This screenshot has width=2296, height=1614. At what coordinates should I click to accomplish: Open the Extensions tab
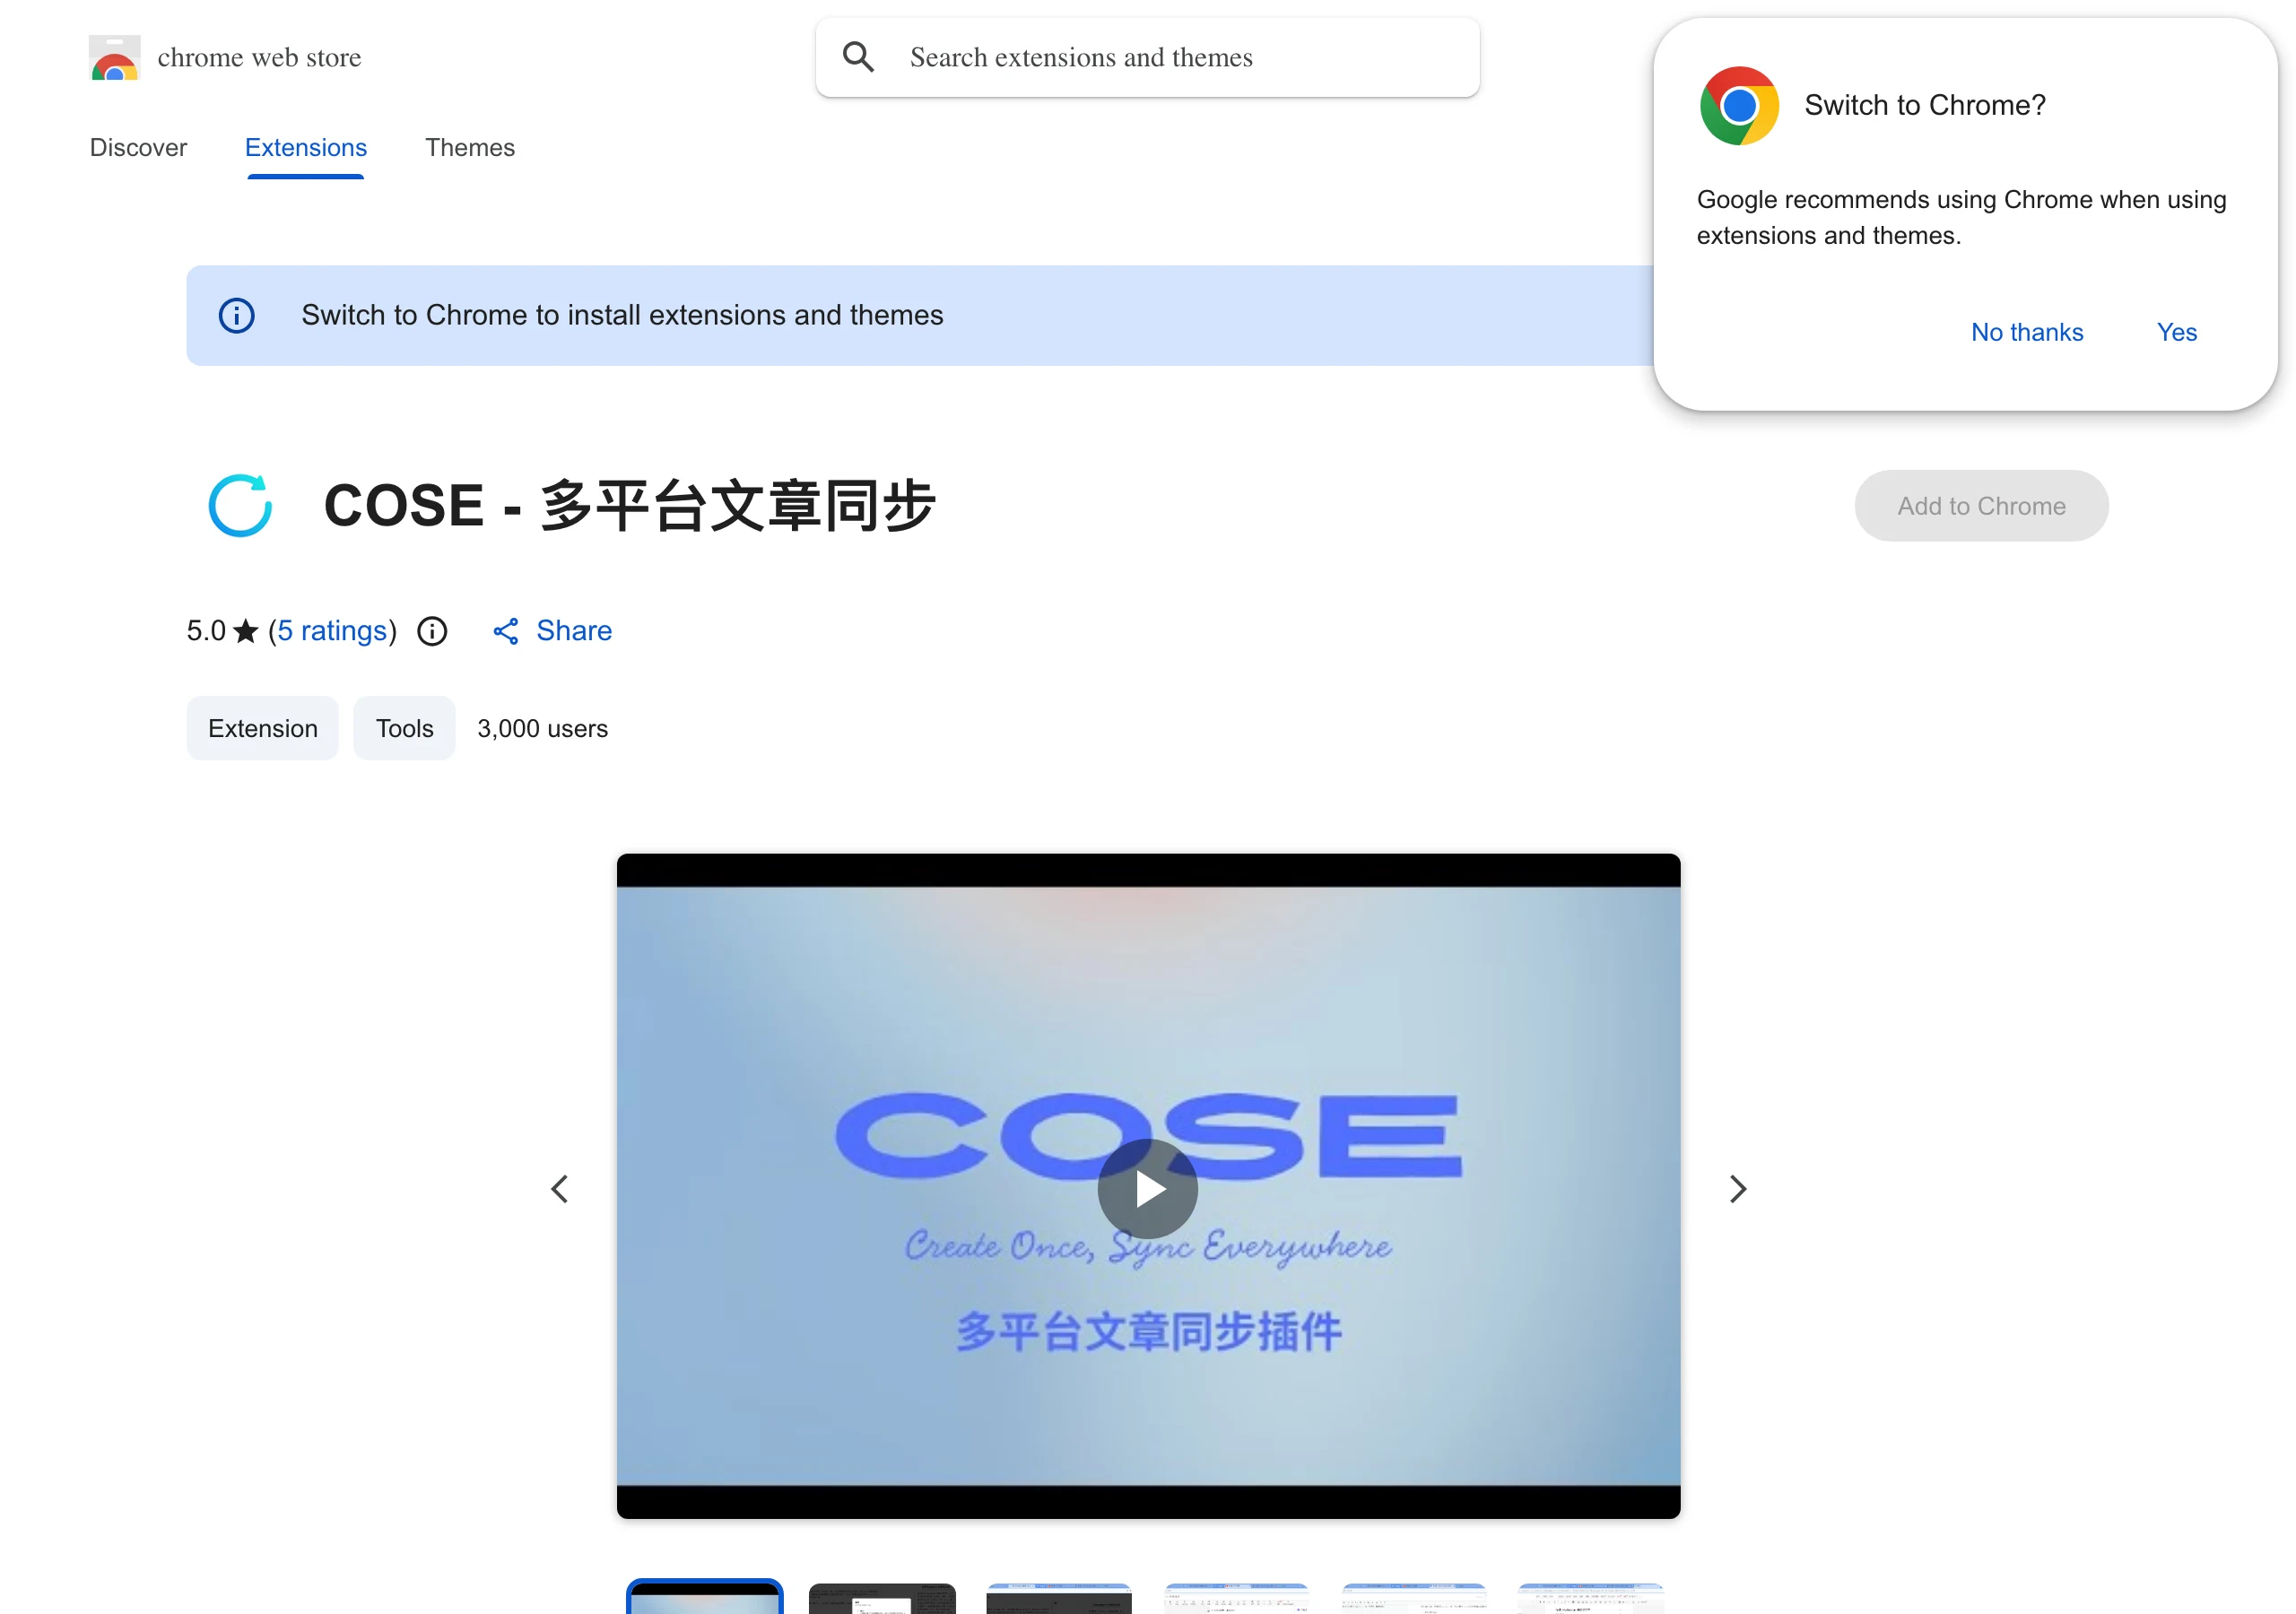tap(306, 147)
